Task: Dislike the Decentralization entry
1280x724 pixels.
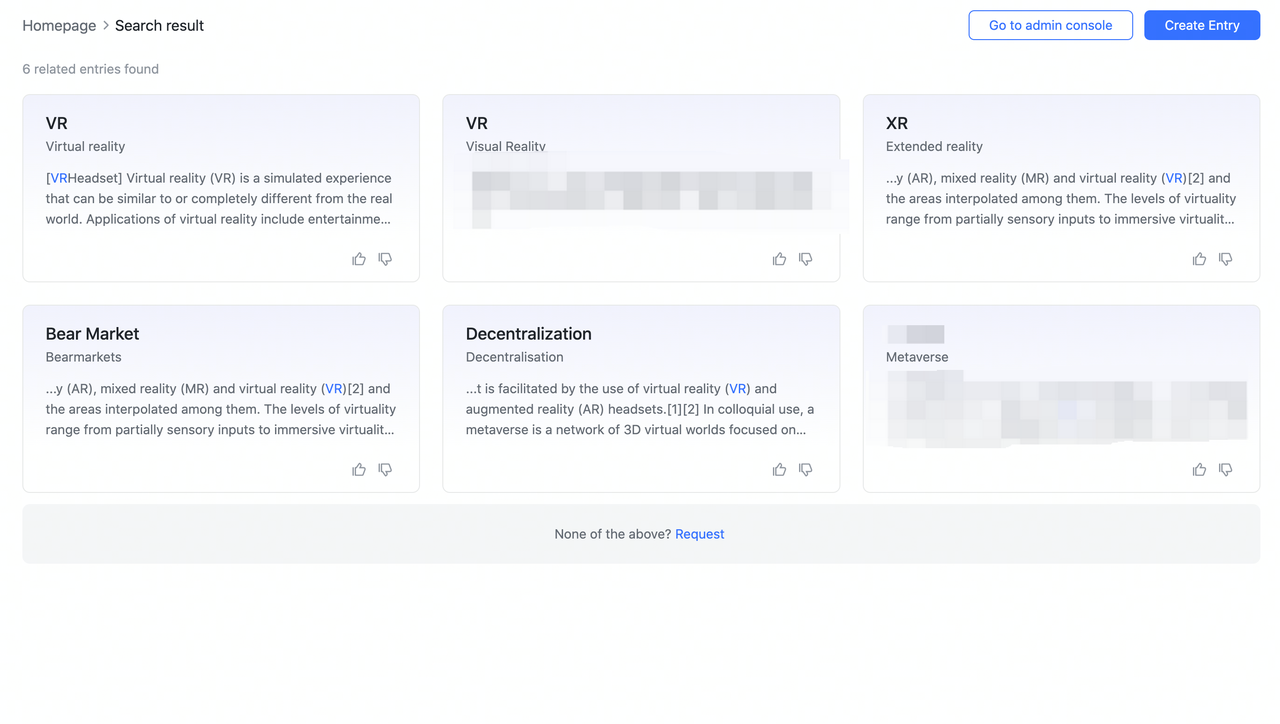Action: coord(805,469)
